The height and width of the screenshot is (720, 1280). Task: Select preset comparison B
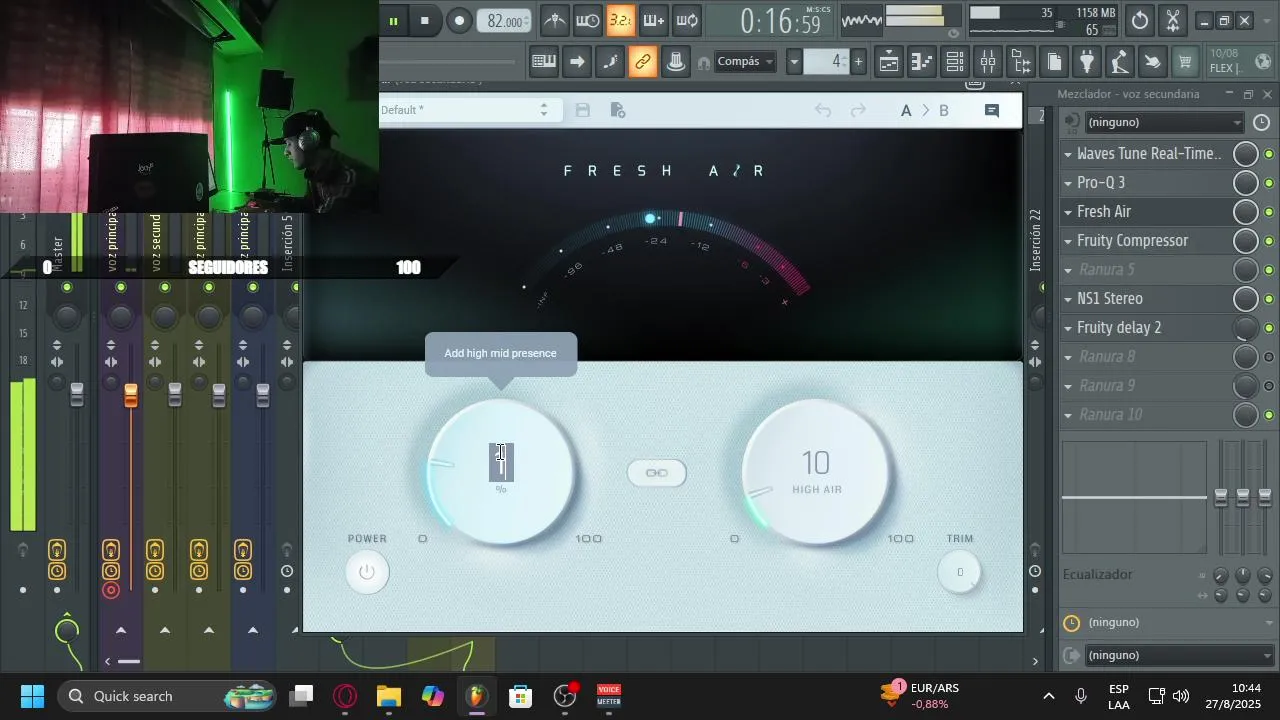tap(944, 111)
